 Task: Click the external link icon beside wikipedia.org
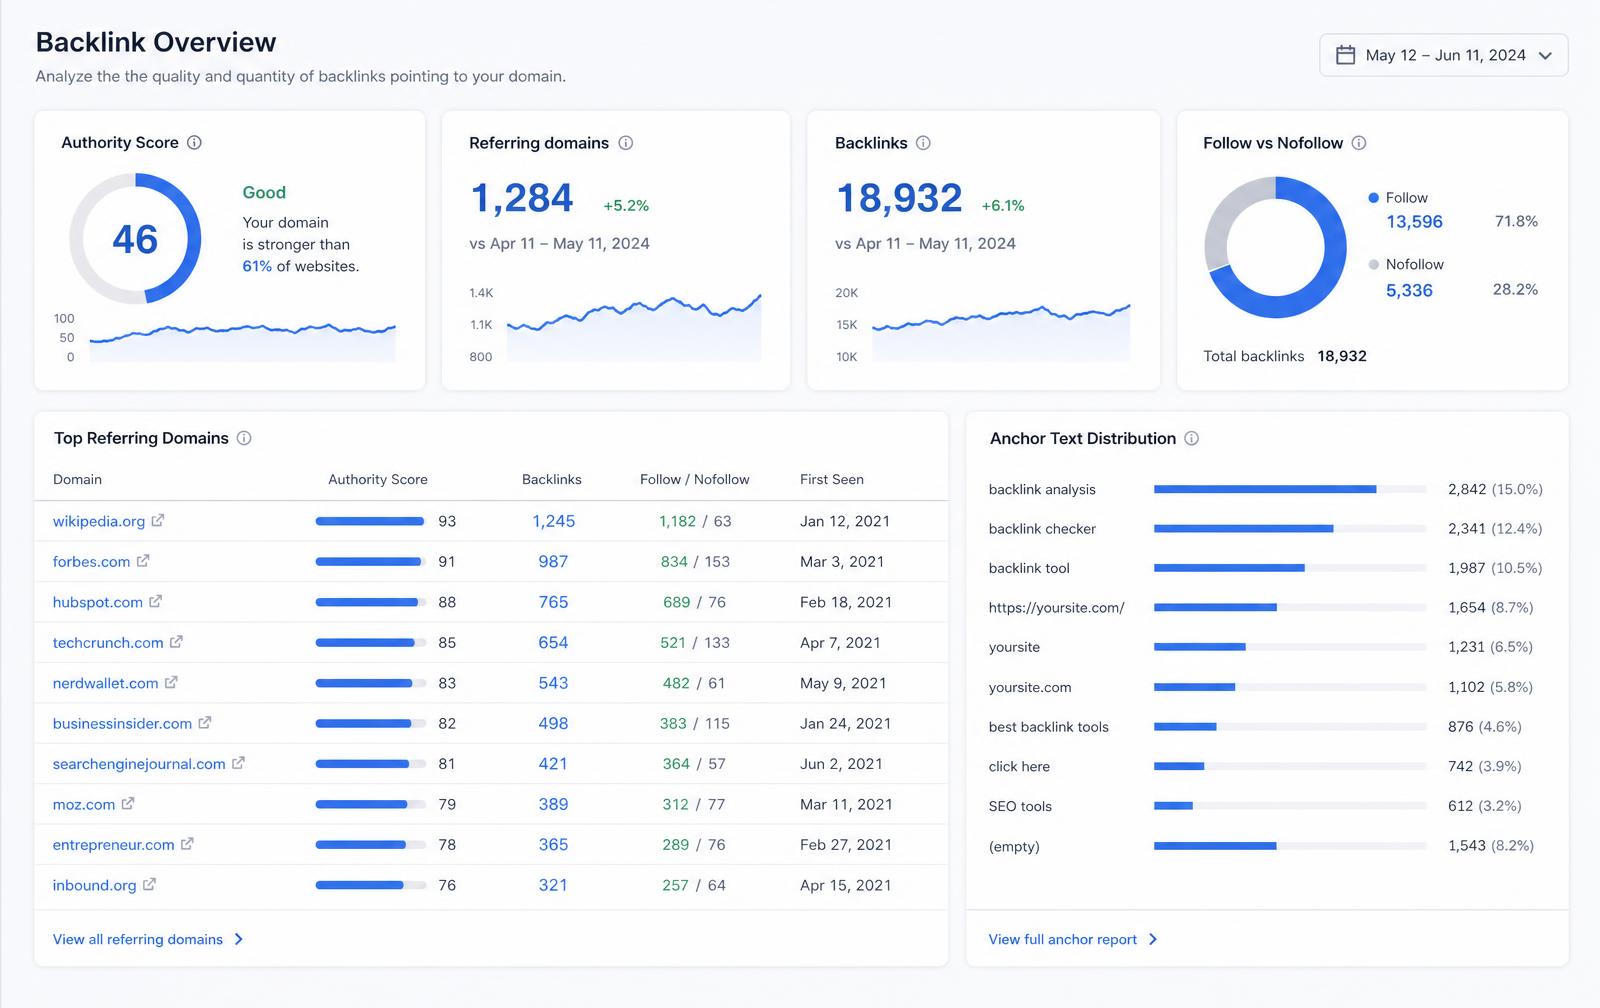(158, 520)
